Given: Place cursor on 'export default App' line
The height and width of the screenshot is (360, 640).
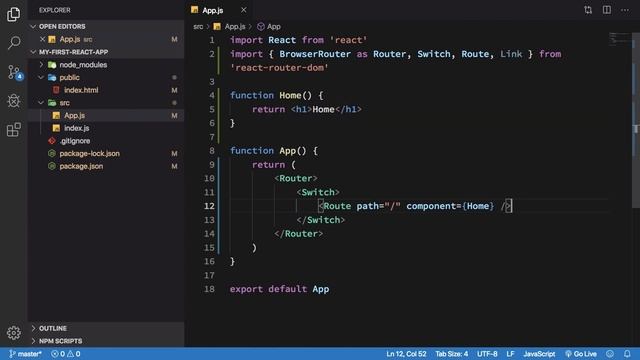Looking at the screenshot, I should pyautogui.click(x=279, y=289).
